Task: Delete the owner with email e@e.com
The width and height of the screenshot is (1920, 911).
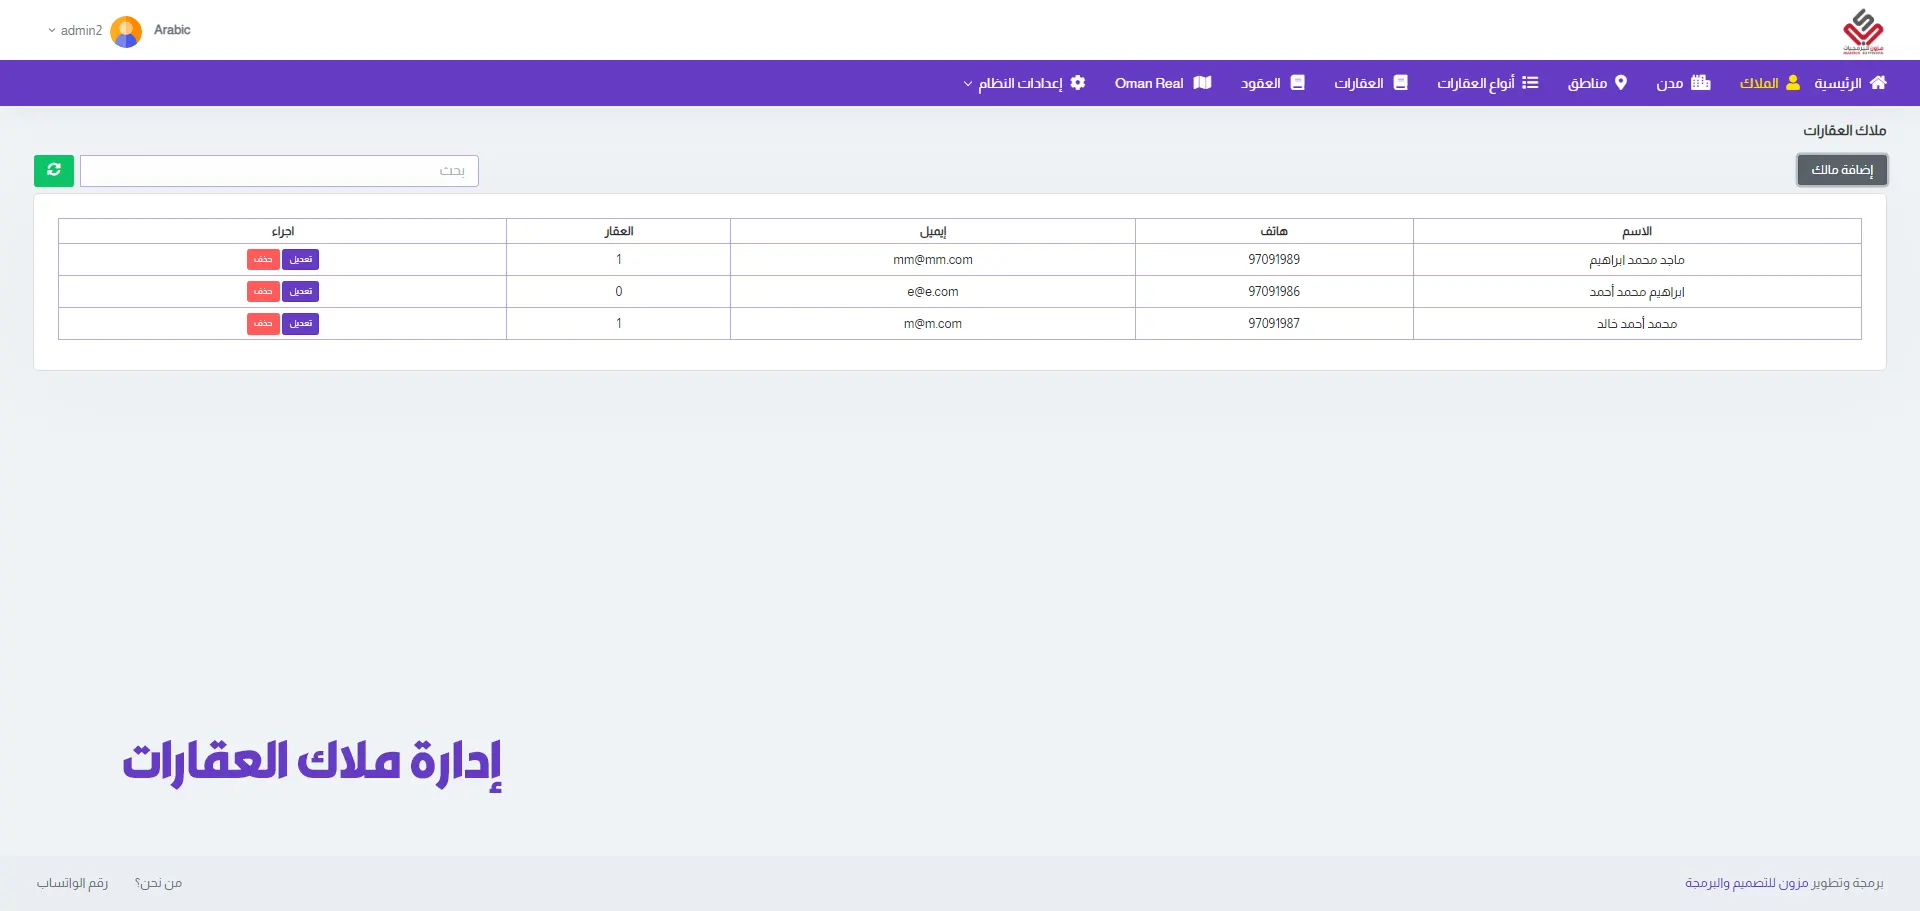Action: [x=263, y=291]
